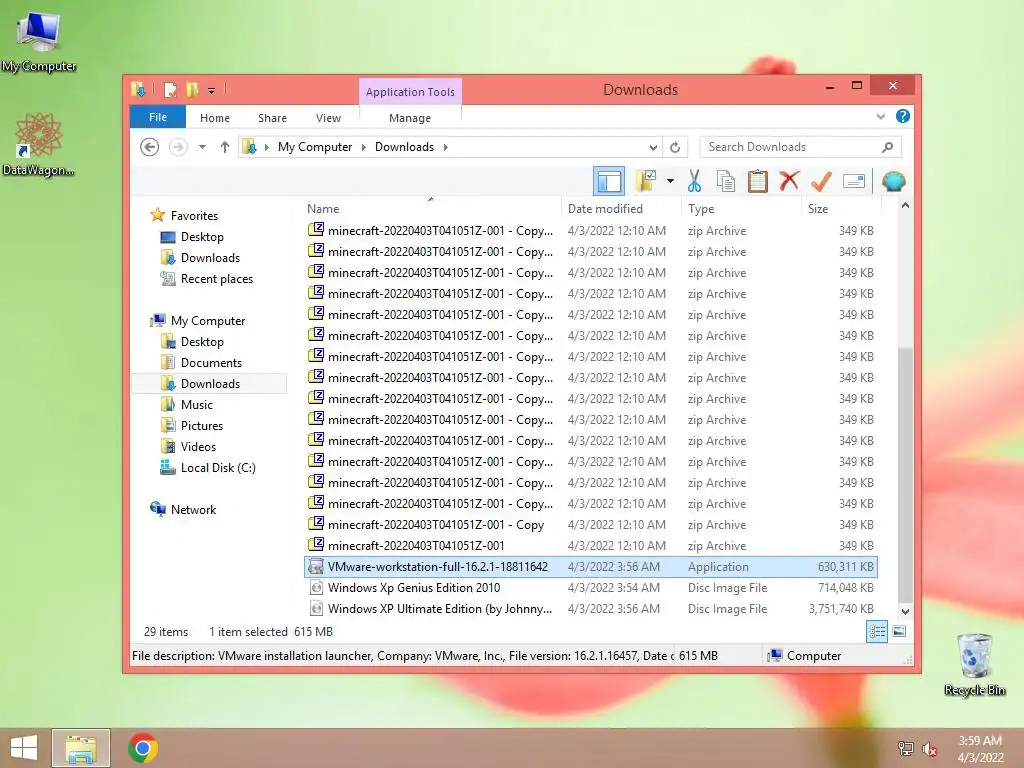Click the Classic Shell settings shell icon
The width and height of the screenshot is (1024, 768).
pos(893,181)
